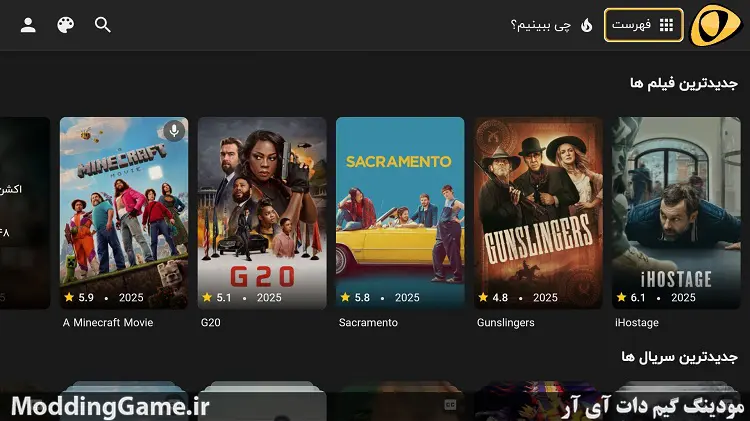Open A Minecraft Movie poster
The width and height of the screenshot is (750, 421).
point(124,213)
